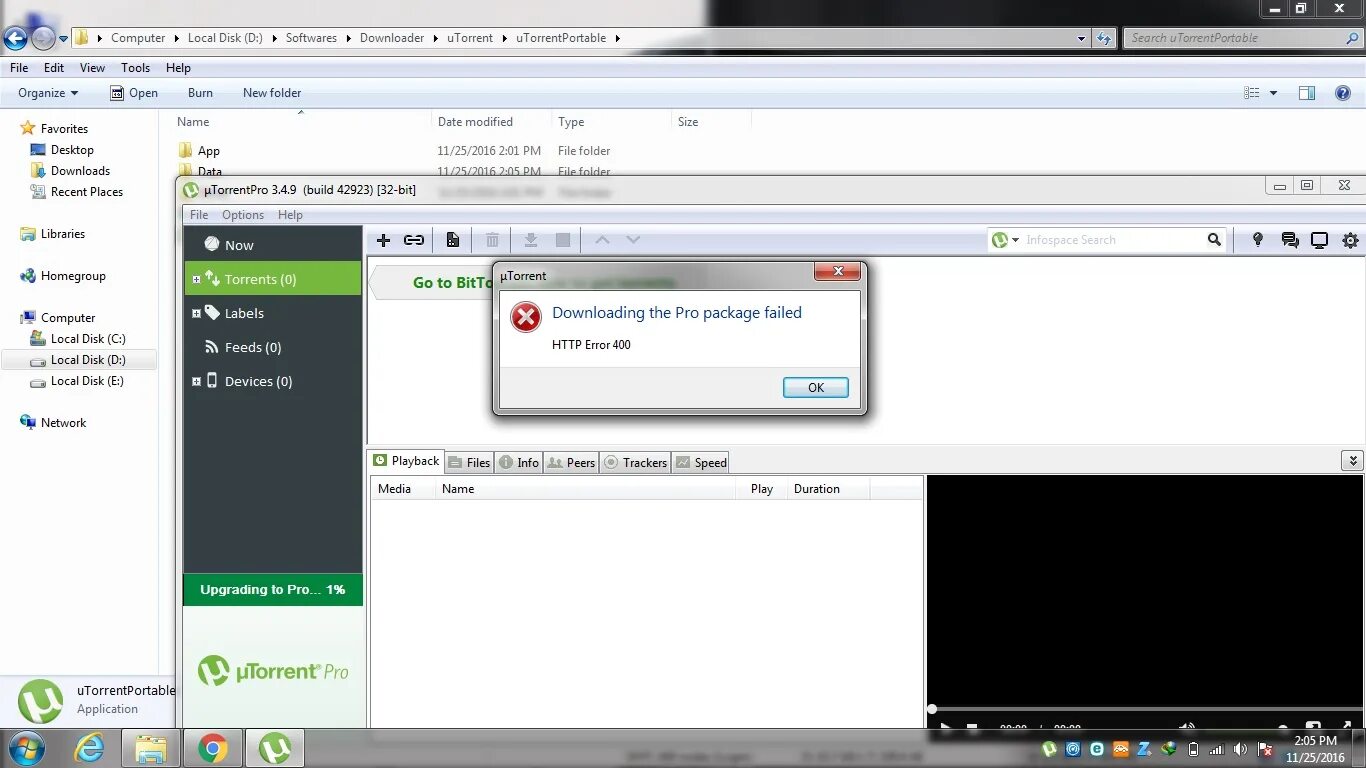Expand the Labels tree node
The image size is (1366, 768).
196,314
